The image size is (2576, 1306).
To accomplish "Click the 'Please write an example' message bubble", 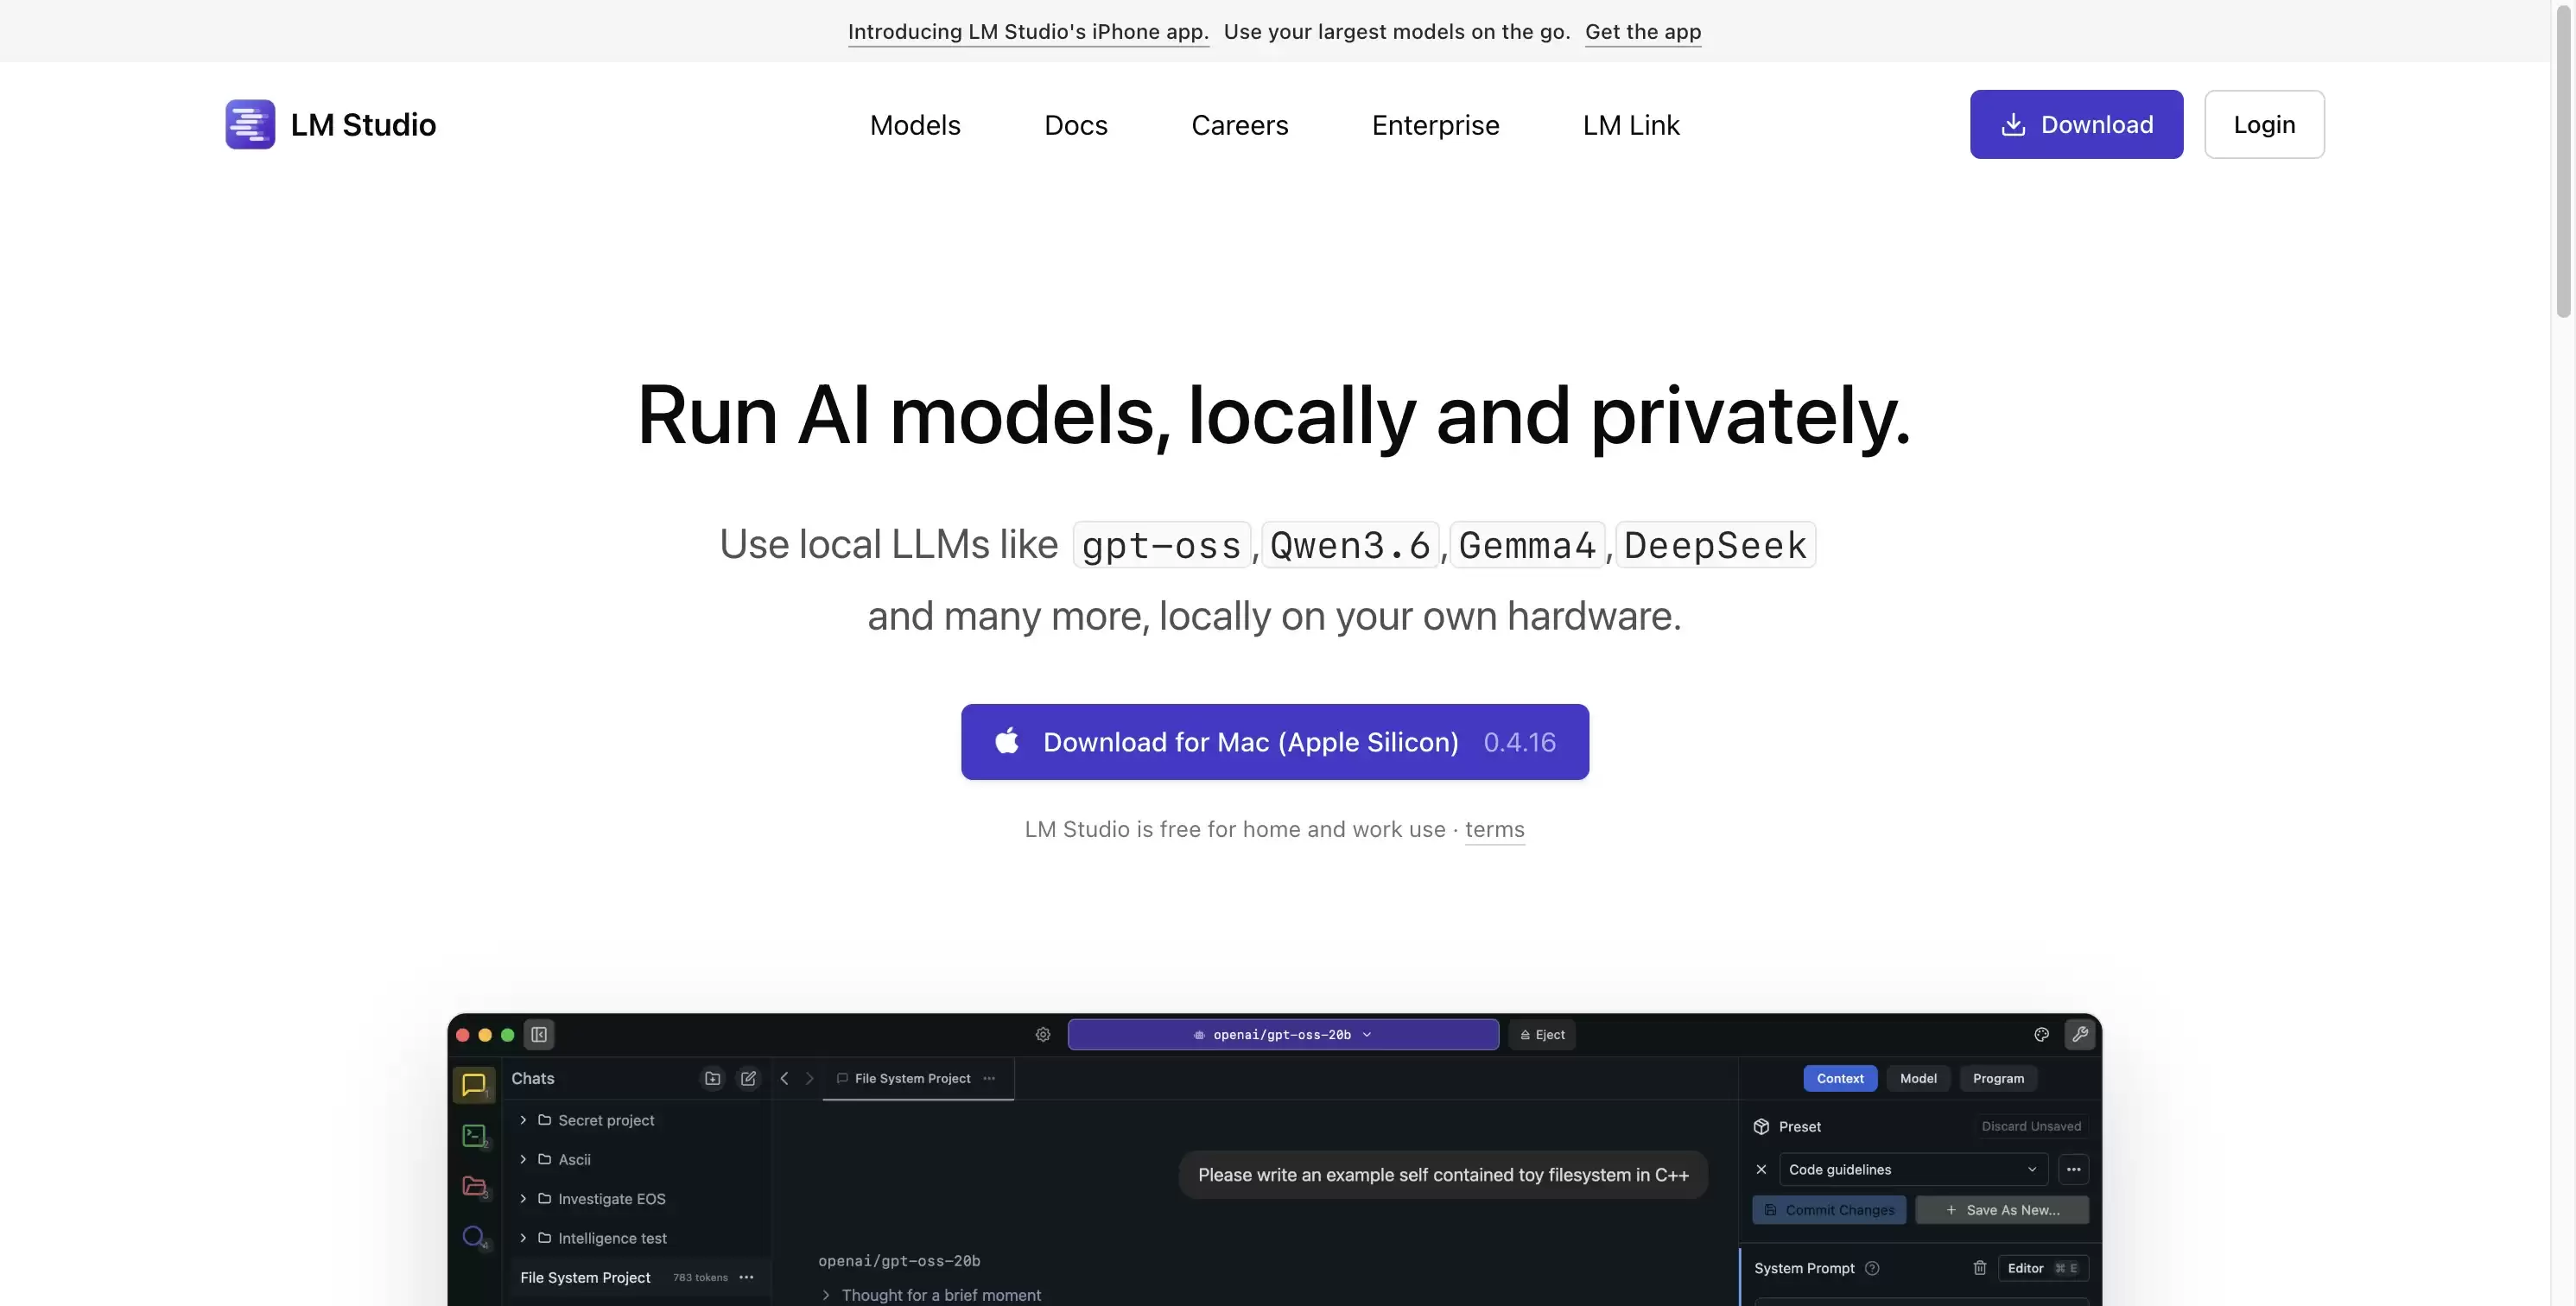I will (x=1443, y=1175).
